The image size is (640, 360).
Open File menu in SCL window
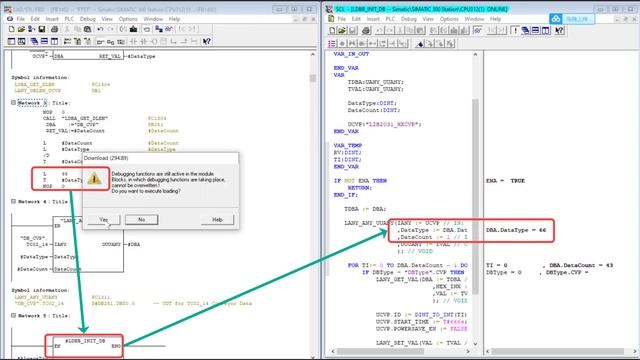tap(342, 19)
